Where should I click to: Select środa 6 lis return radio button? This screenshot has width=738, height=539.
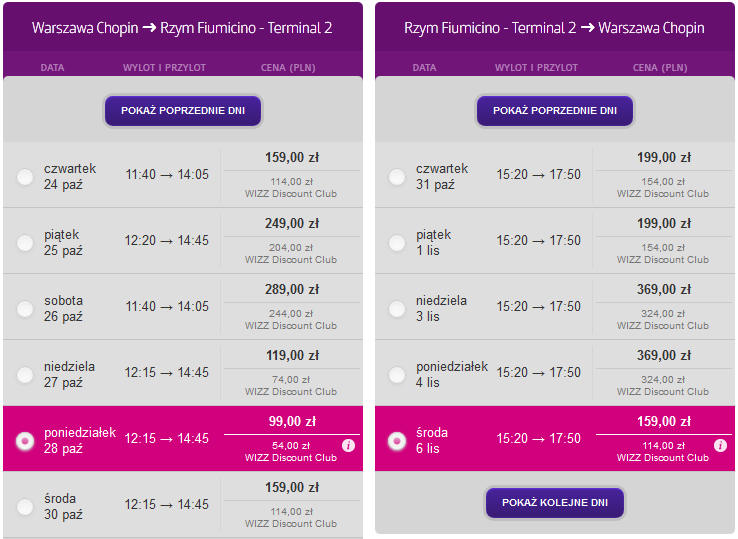(x=397, y=441)
